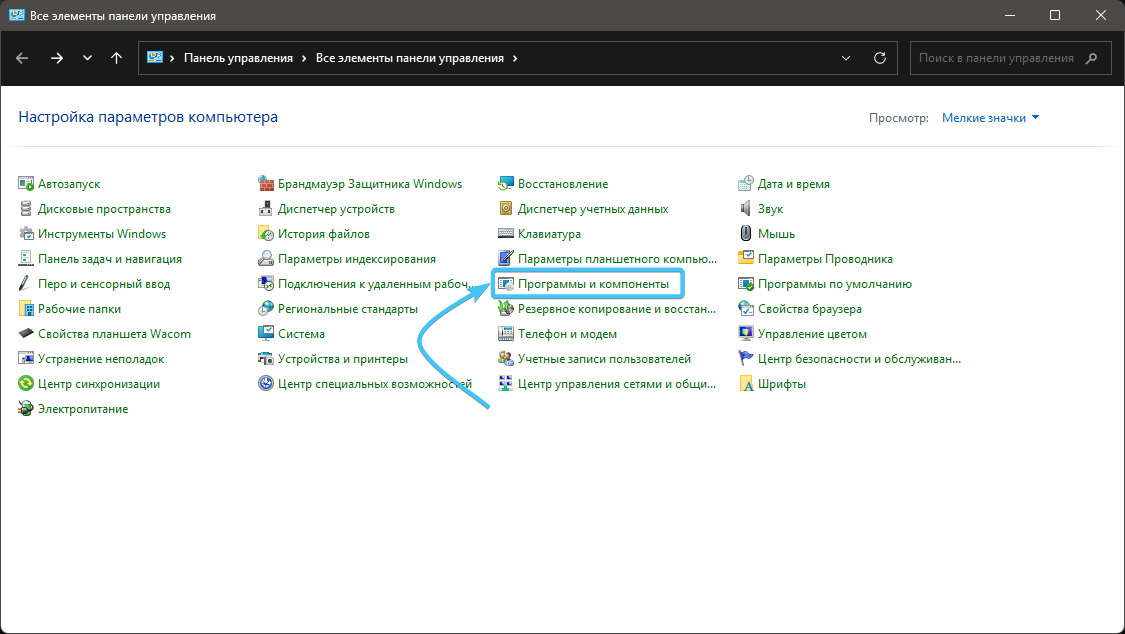Open the Мышь mouse icon
Screen dimensions: 1125x634
pyautogui.click(x=746, y=234)
